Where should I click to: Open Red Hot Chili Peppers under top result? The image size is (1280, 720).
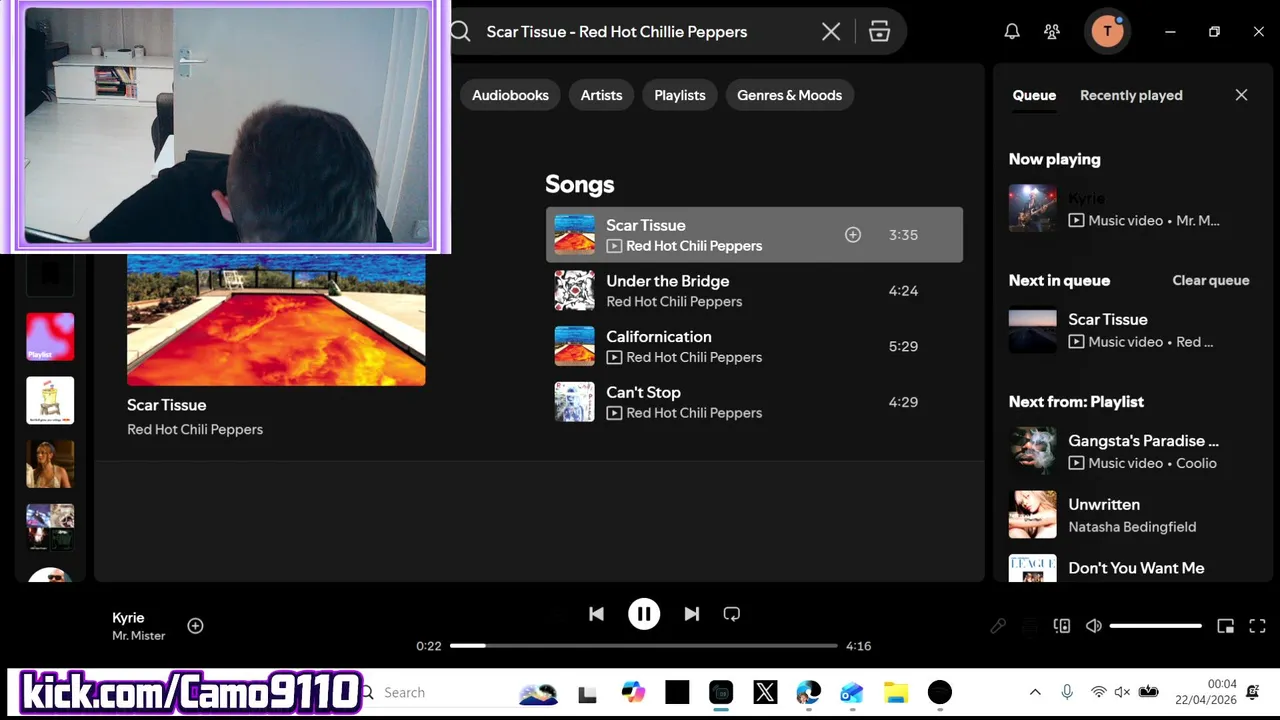point(195,429)
